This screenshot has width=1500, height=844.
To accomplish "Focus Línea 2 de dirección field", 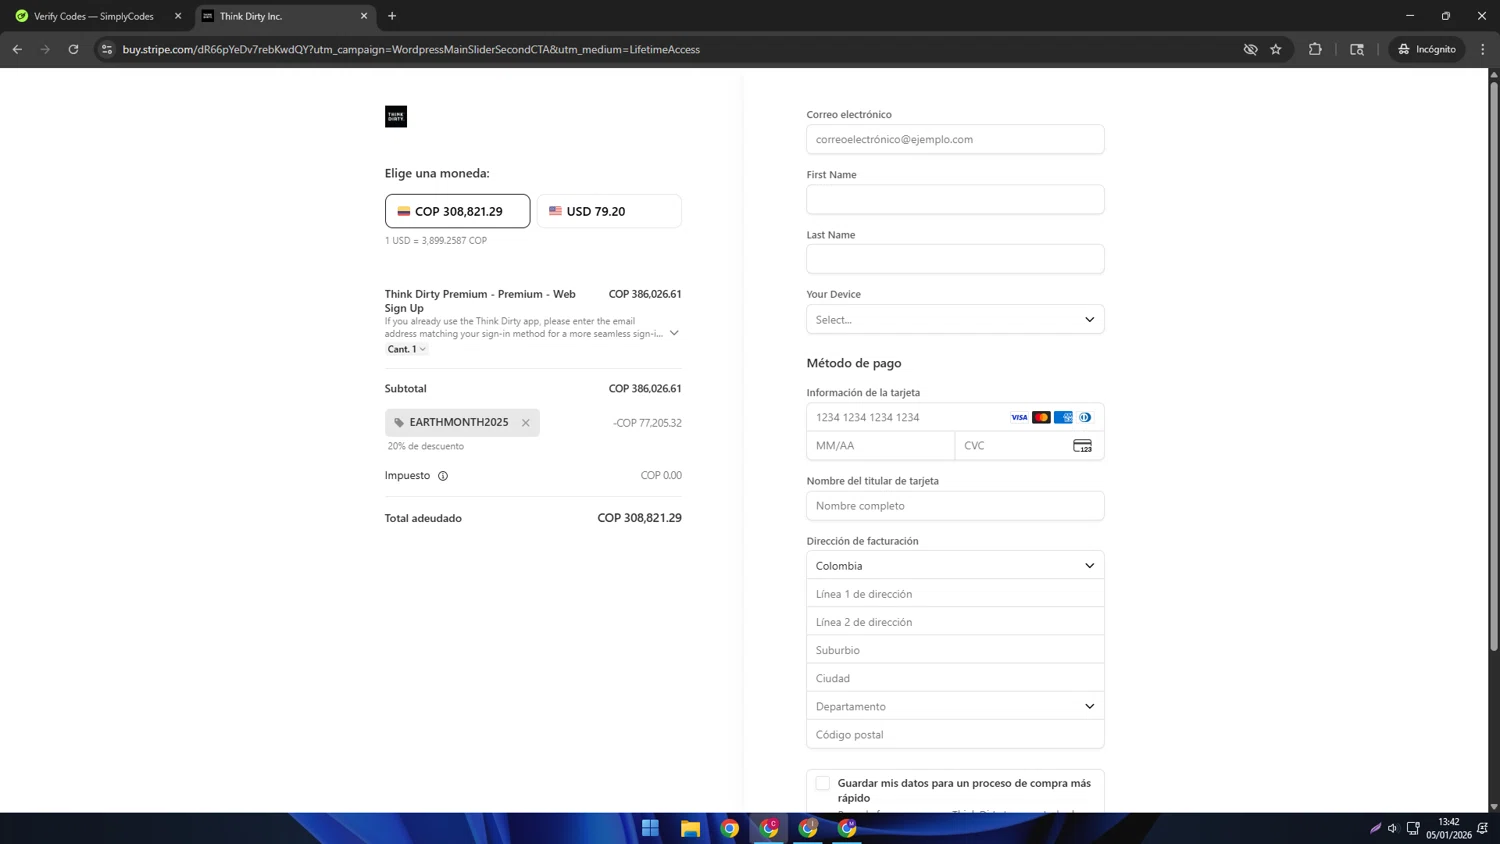I will pyautogui.click(x=955, y=621).
